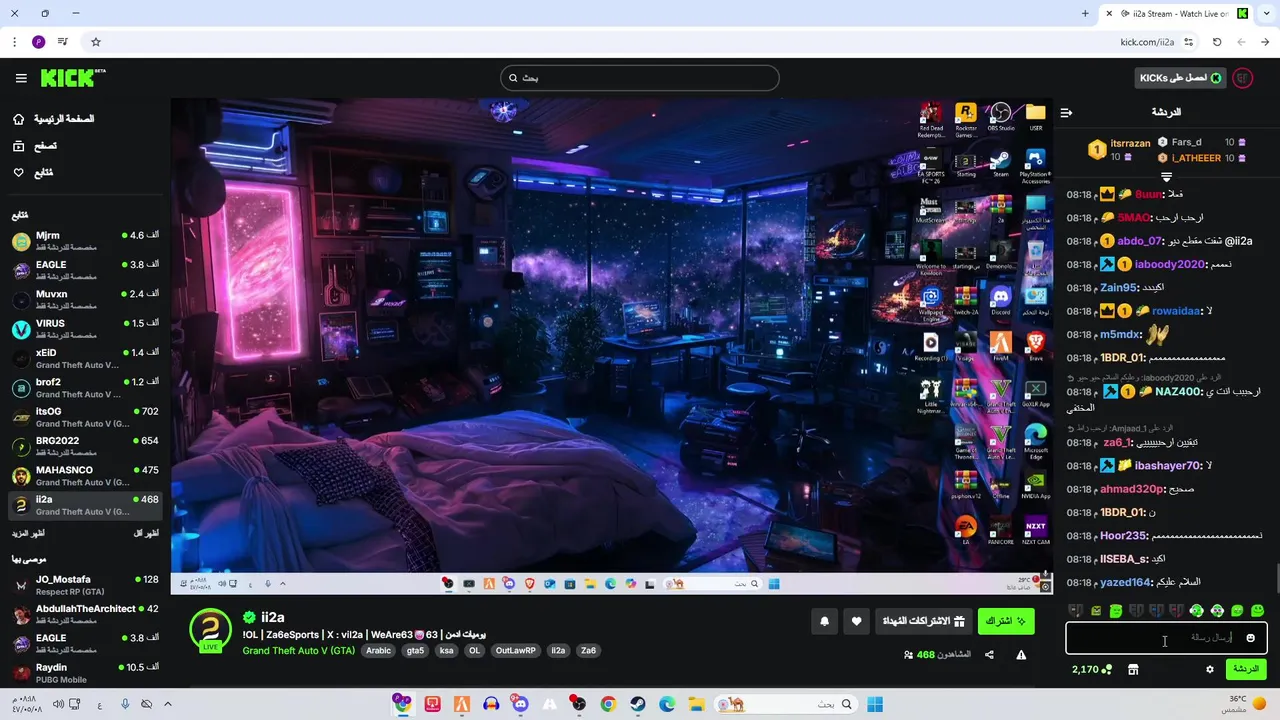
Task: Open the emoji picker in chat input
Action: point(1250,638)
